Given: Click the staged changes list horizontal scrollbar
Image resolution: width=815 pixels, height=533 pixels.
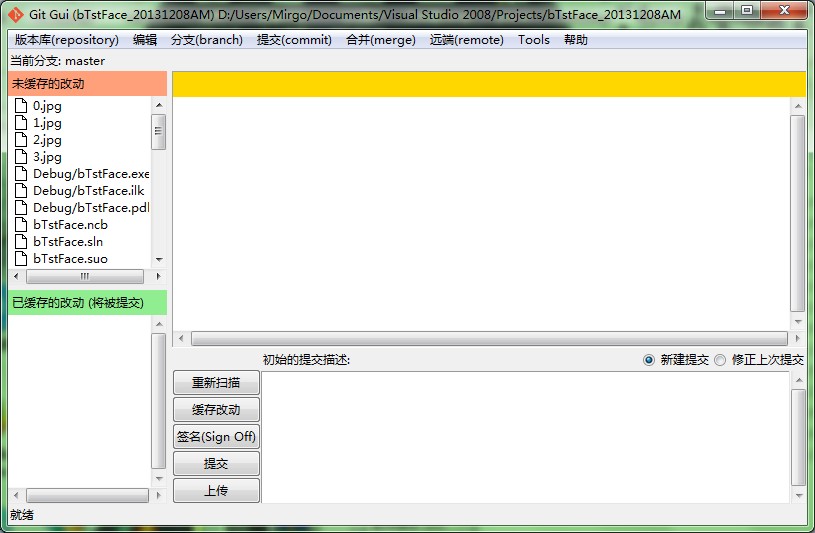Looking at the screenshot, I should [87, 496].
